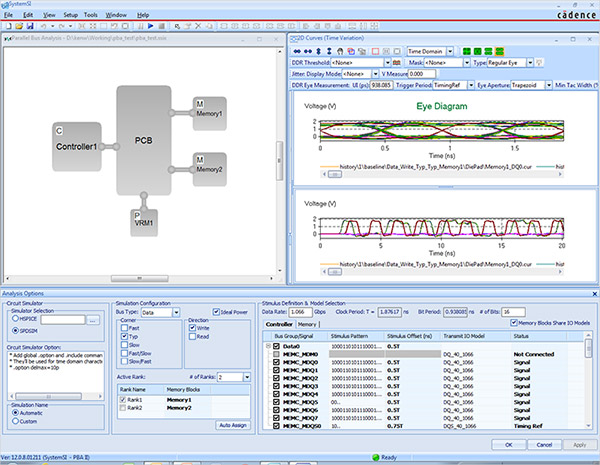Screen dimensions: 600x465
Task: Collapse the Data0 bus group
Action: click(x=268, y=346)
